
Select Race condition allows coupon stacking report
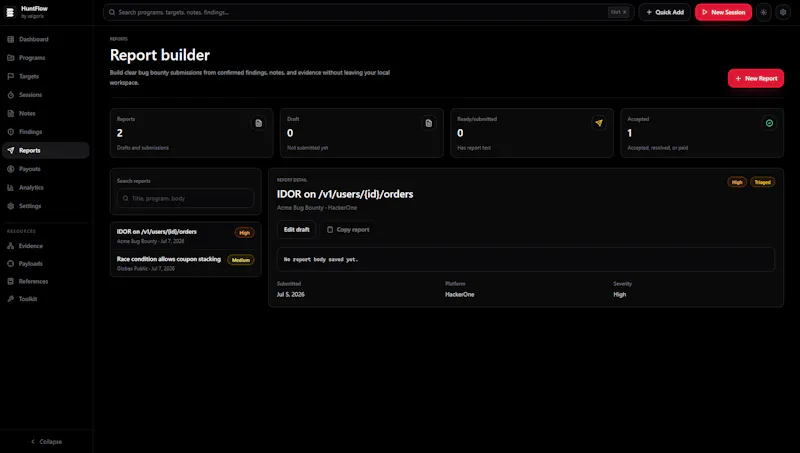(x=186, y=263)
